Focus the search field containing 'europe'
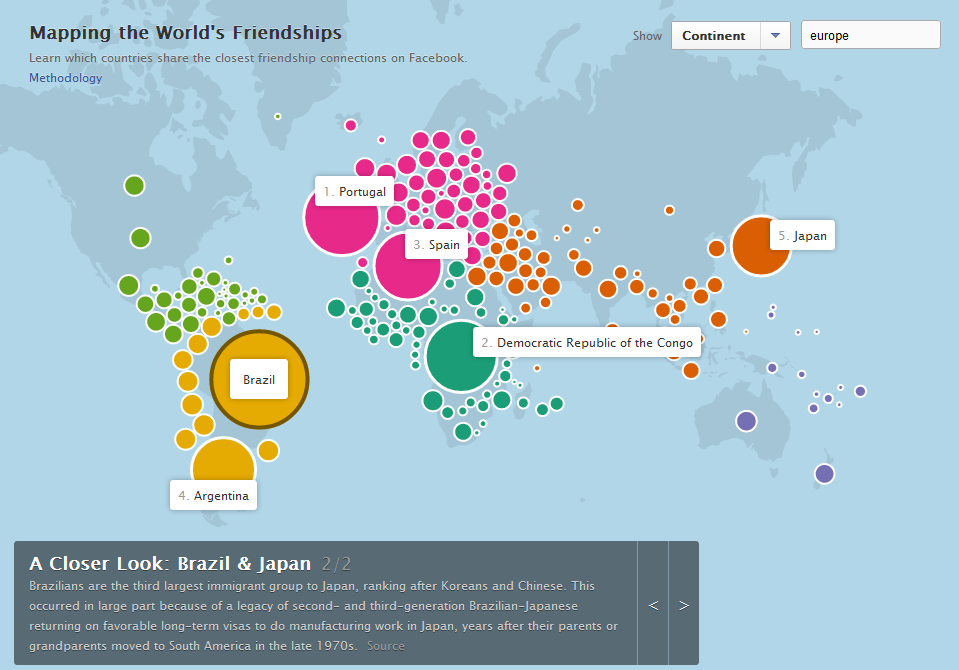The image size is (959, 670). tap(870, 35)
